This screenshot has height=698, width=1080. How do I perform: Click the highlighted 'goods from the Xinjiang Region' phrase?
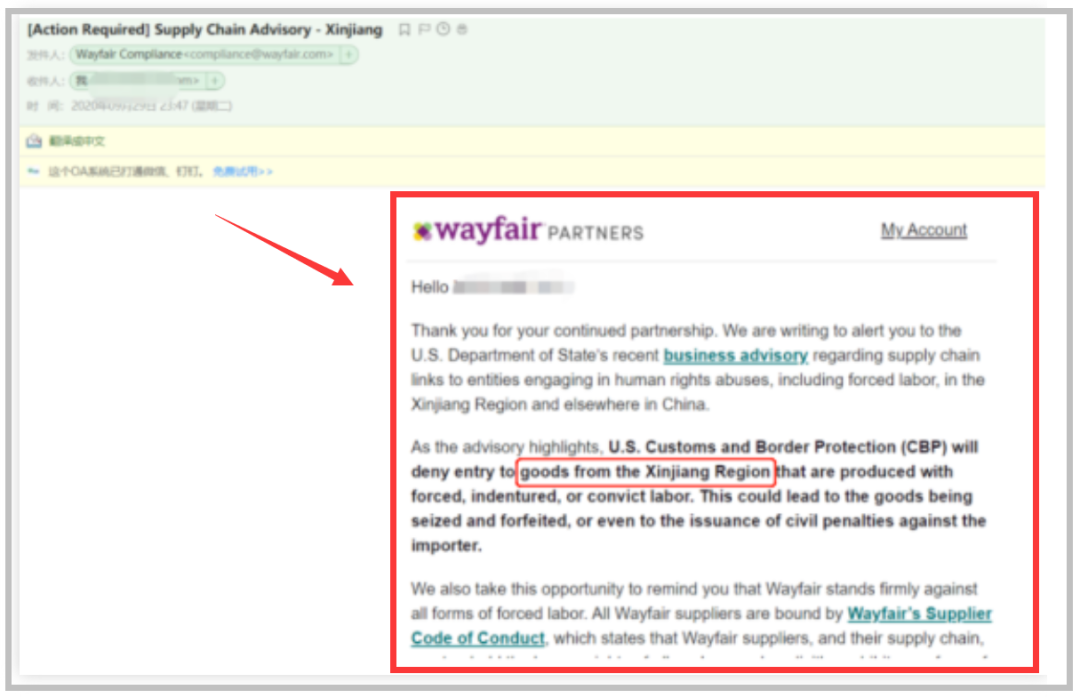tap(645, 472)
